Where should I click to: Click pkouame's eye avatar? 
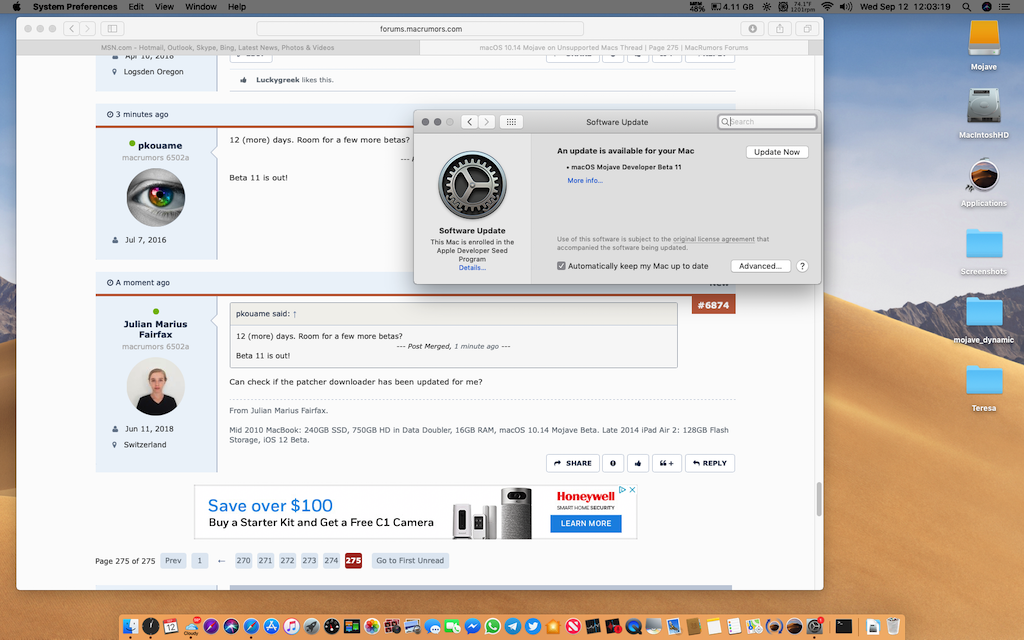point(155,197)
